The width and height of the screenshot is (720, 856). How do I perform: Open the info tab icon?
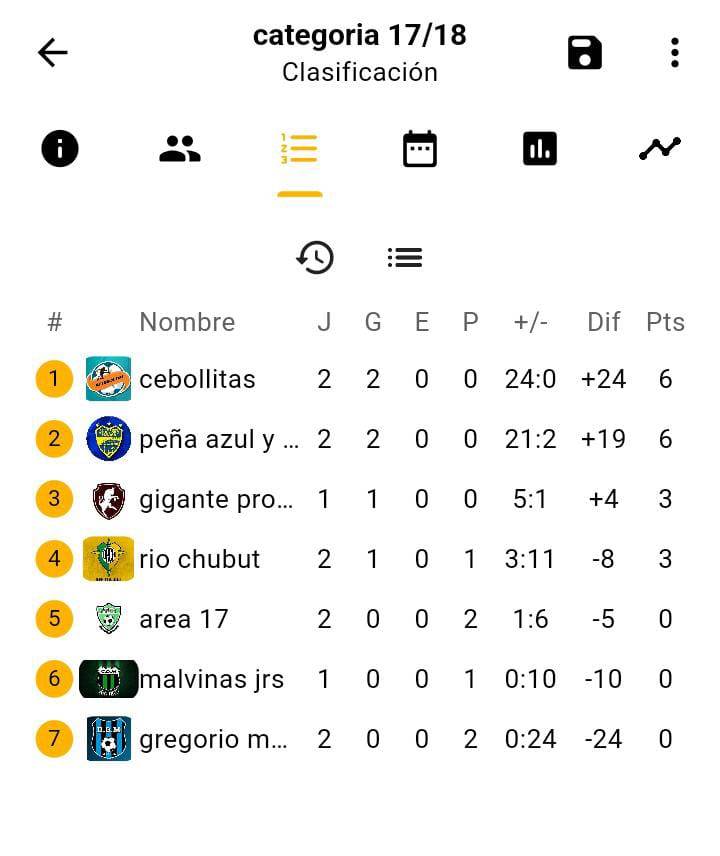(x=60, y=148)
